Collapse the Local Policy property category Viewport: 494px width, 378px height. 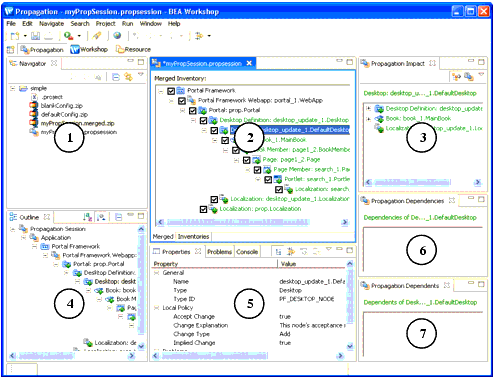pos(156,308)
